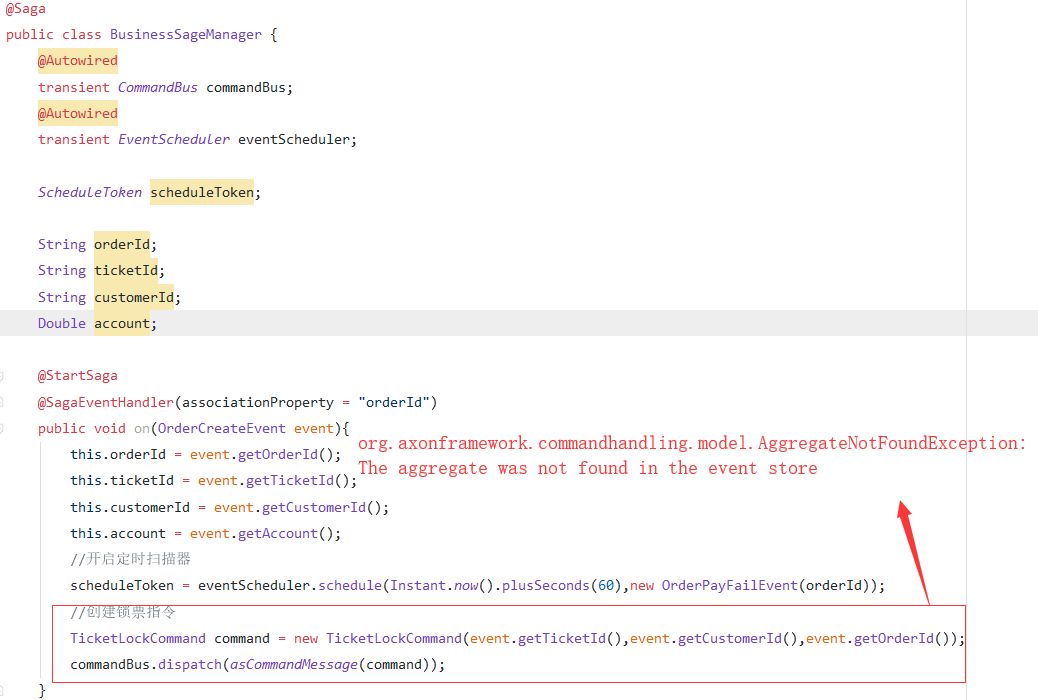Screen dimensions: 1038x700
Task: Click the highlighted ticketId field name
Action: [125, 270]
